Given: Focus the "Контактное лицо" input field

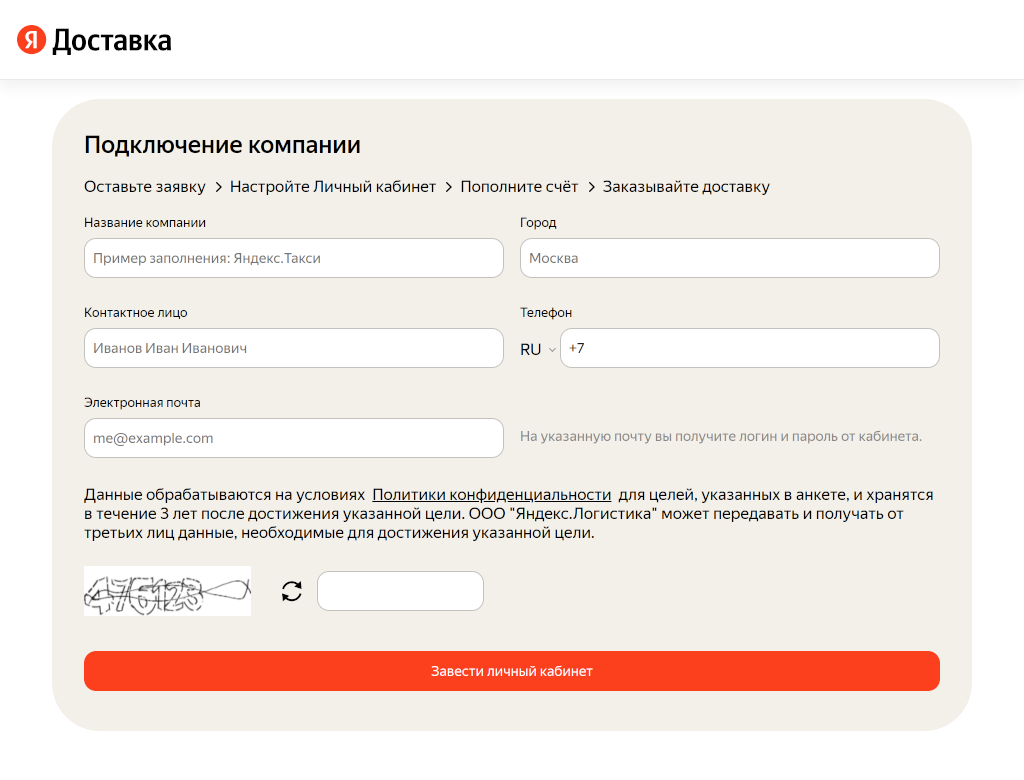Looking at the screenshot, I should point(294,348).
